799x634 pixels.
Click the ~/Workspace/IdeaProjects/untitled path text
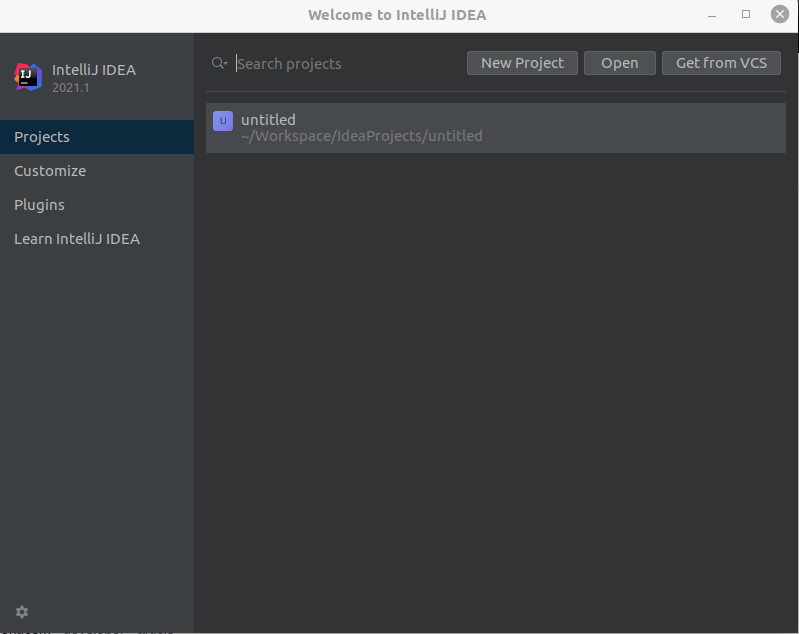click(362, 136)
